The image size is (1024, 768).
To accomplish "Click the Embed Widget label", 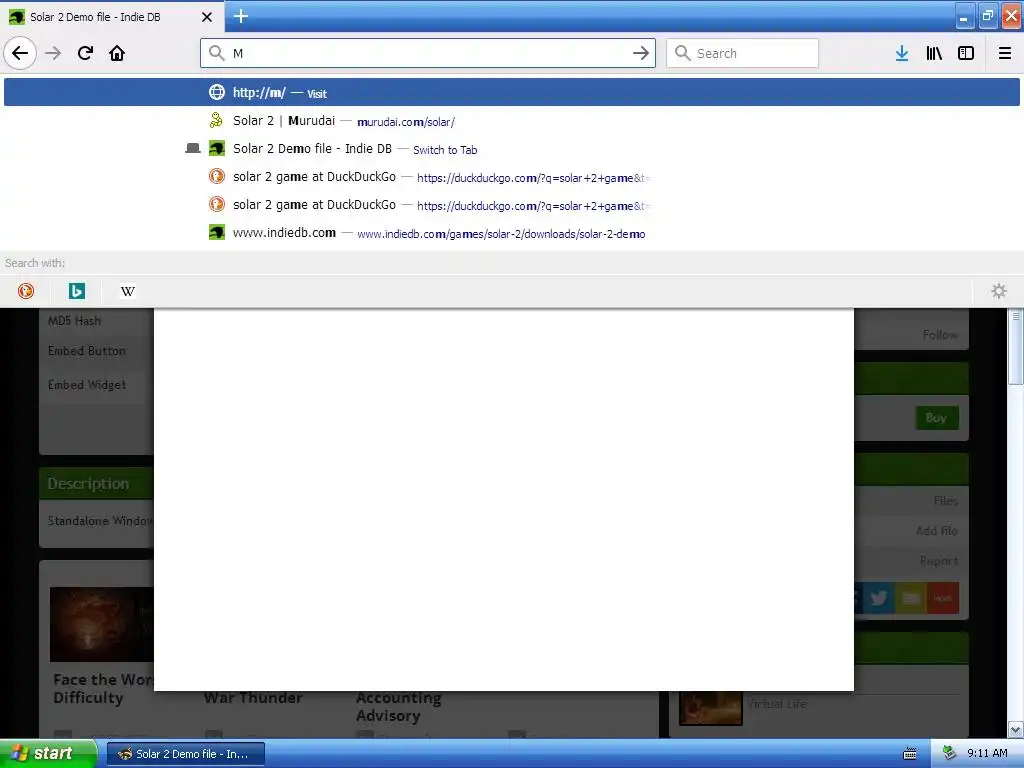I will click(87, 385).
